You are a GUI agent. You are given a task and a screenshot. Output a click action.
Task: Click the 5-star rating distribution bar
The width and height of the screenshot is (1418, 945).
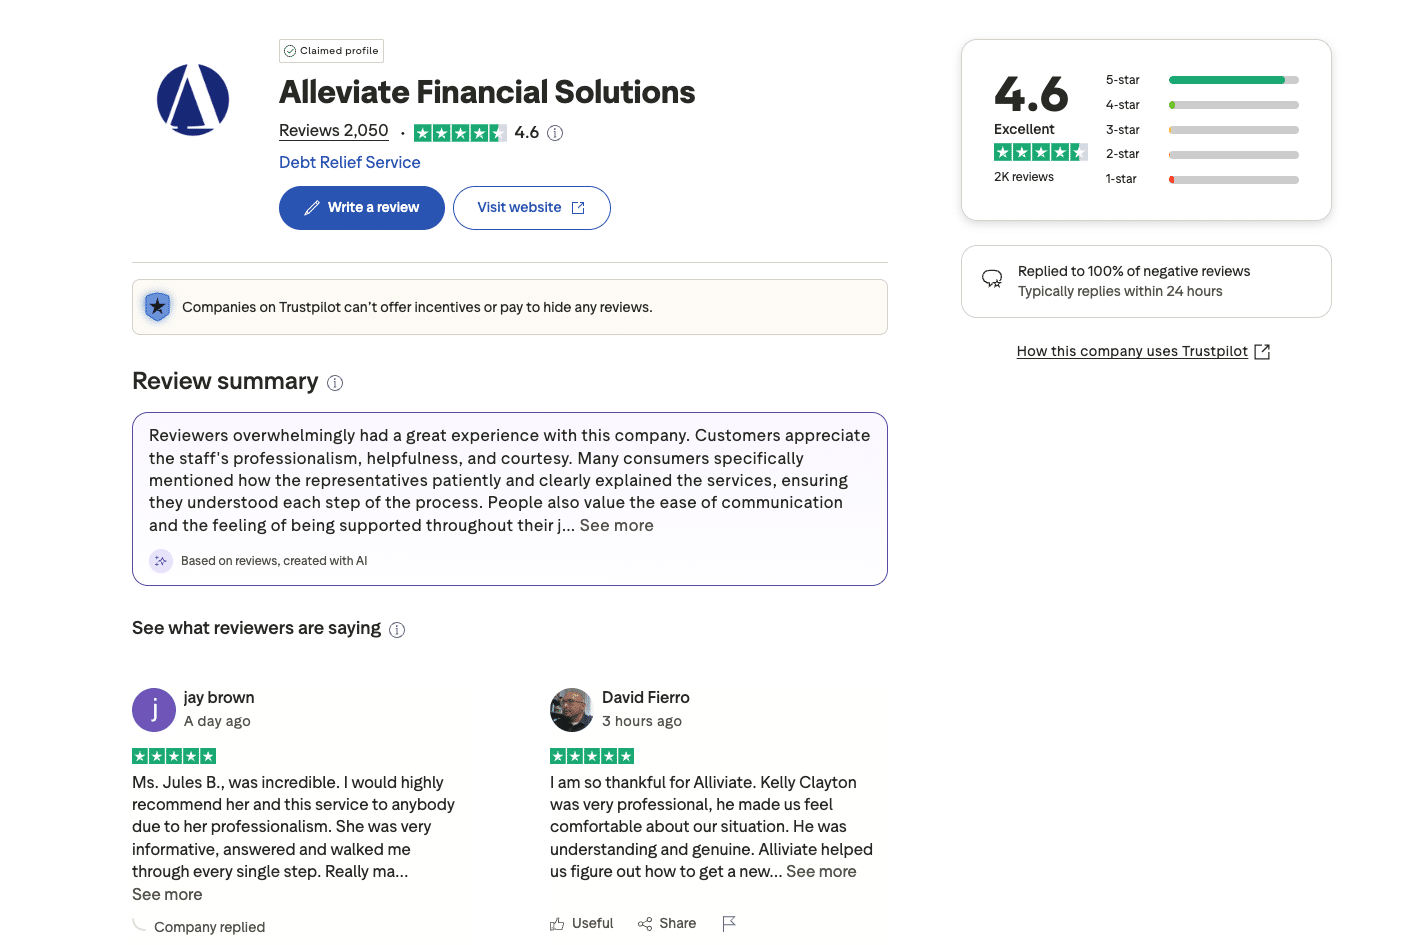pyautogui.click(x=1233, y=79)
